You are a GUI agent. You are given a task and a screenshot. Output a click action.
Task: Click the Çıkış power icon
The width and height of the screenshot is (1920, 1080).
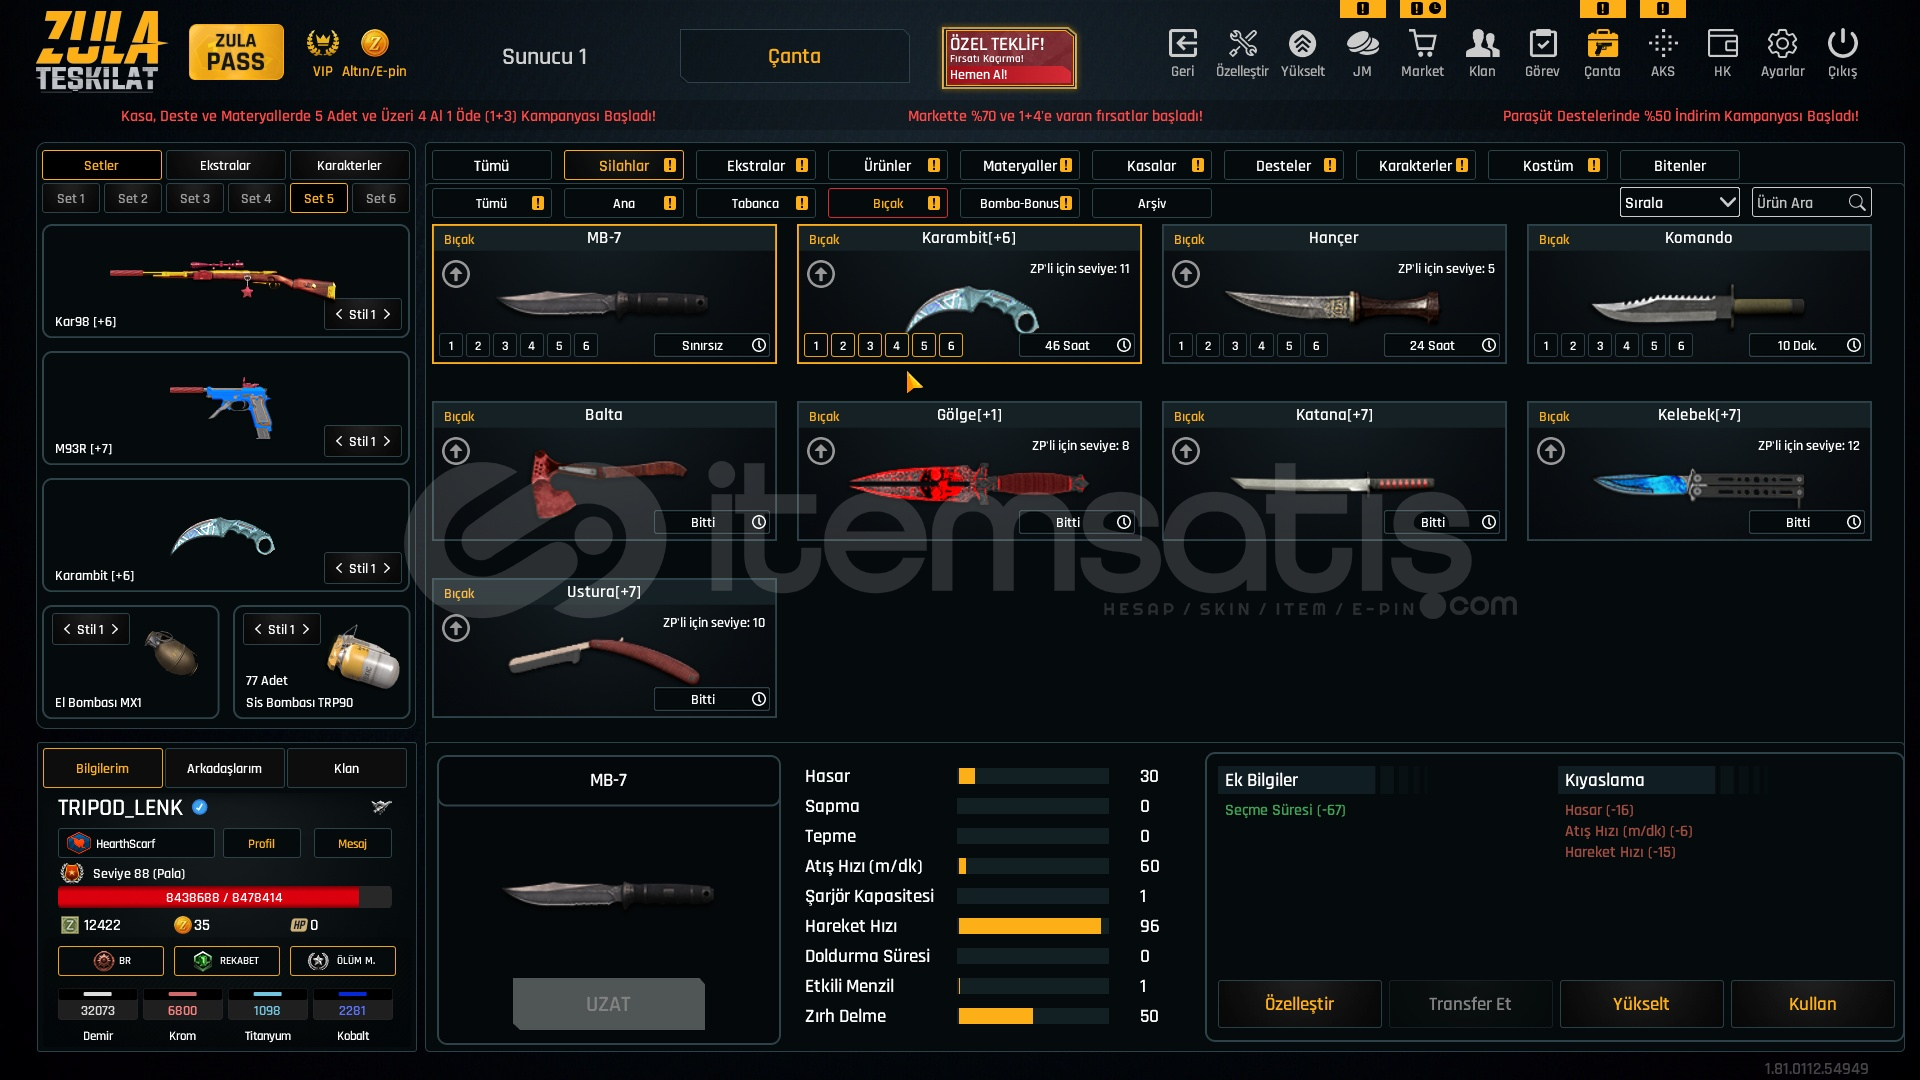(1842, 45)
